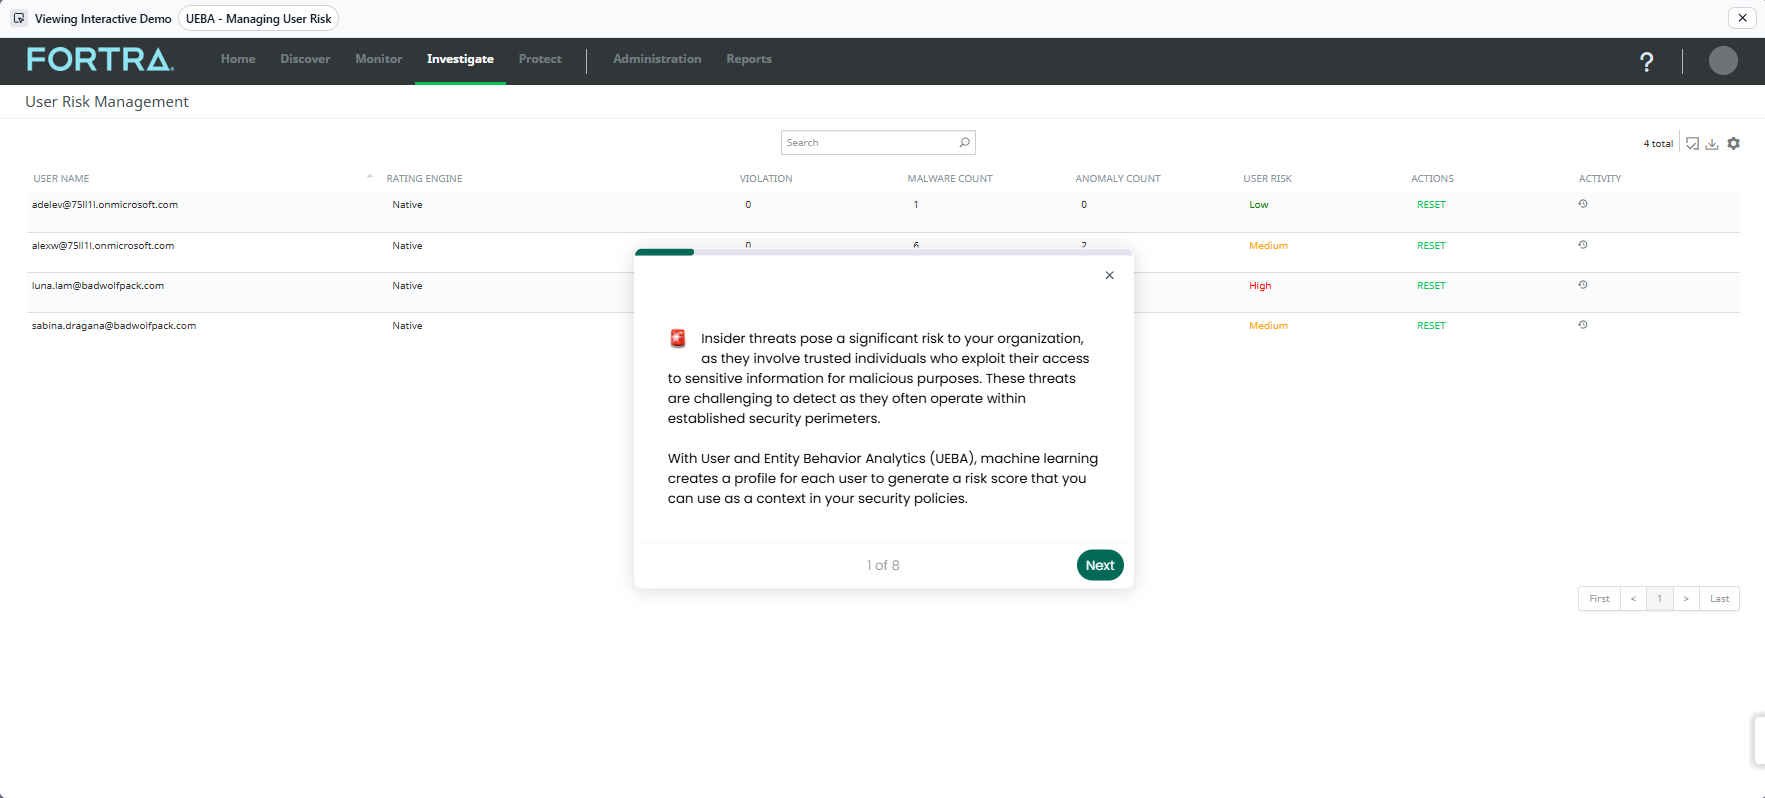Image resolution: width=1765 pixels, height=798 pixels.
Task: Go to the next page arrow
Action: [1686, 599]
